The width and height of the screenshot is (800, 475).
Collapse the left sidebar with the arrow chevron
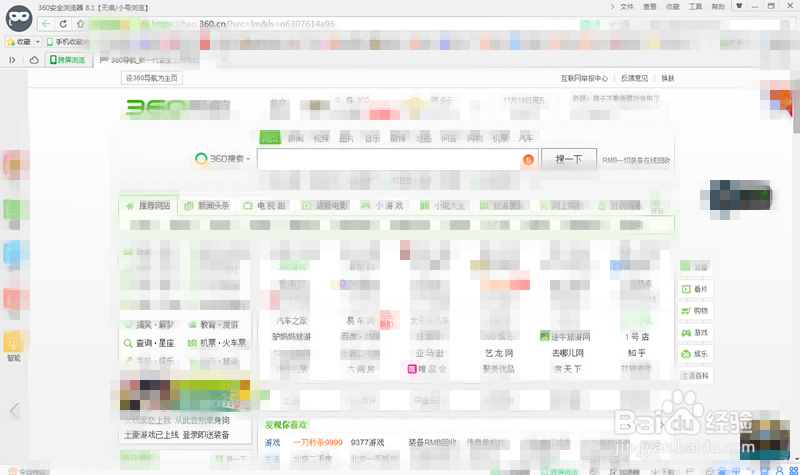(14, 411)
